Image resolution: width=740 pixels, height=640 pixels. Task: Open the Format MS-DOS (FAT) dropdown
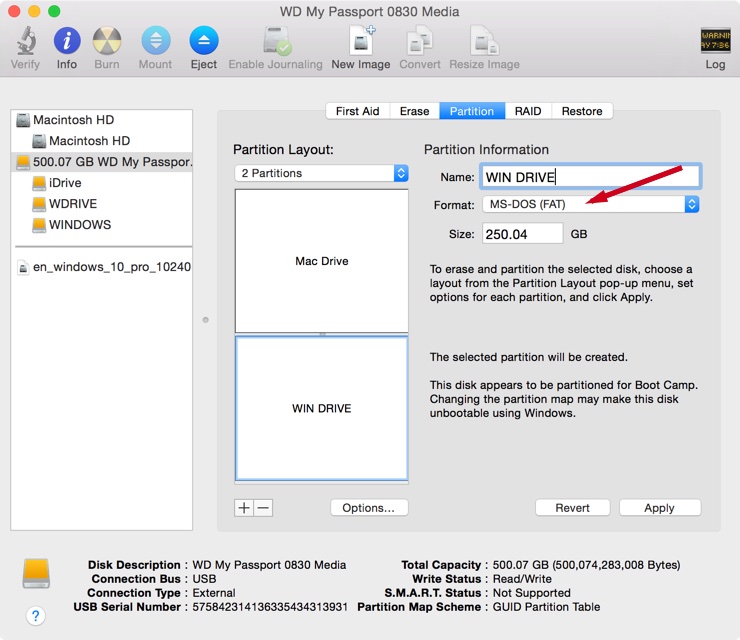(591, 204)
